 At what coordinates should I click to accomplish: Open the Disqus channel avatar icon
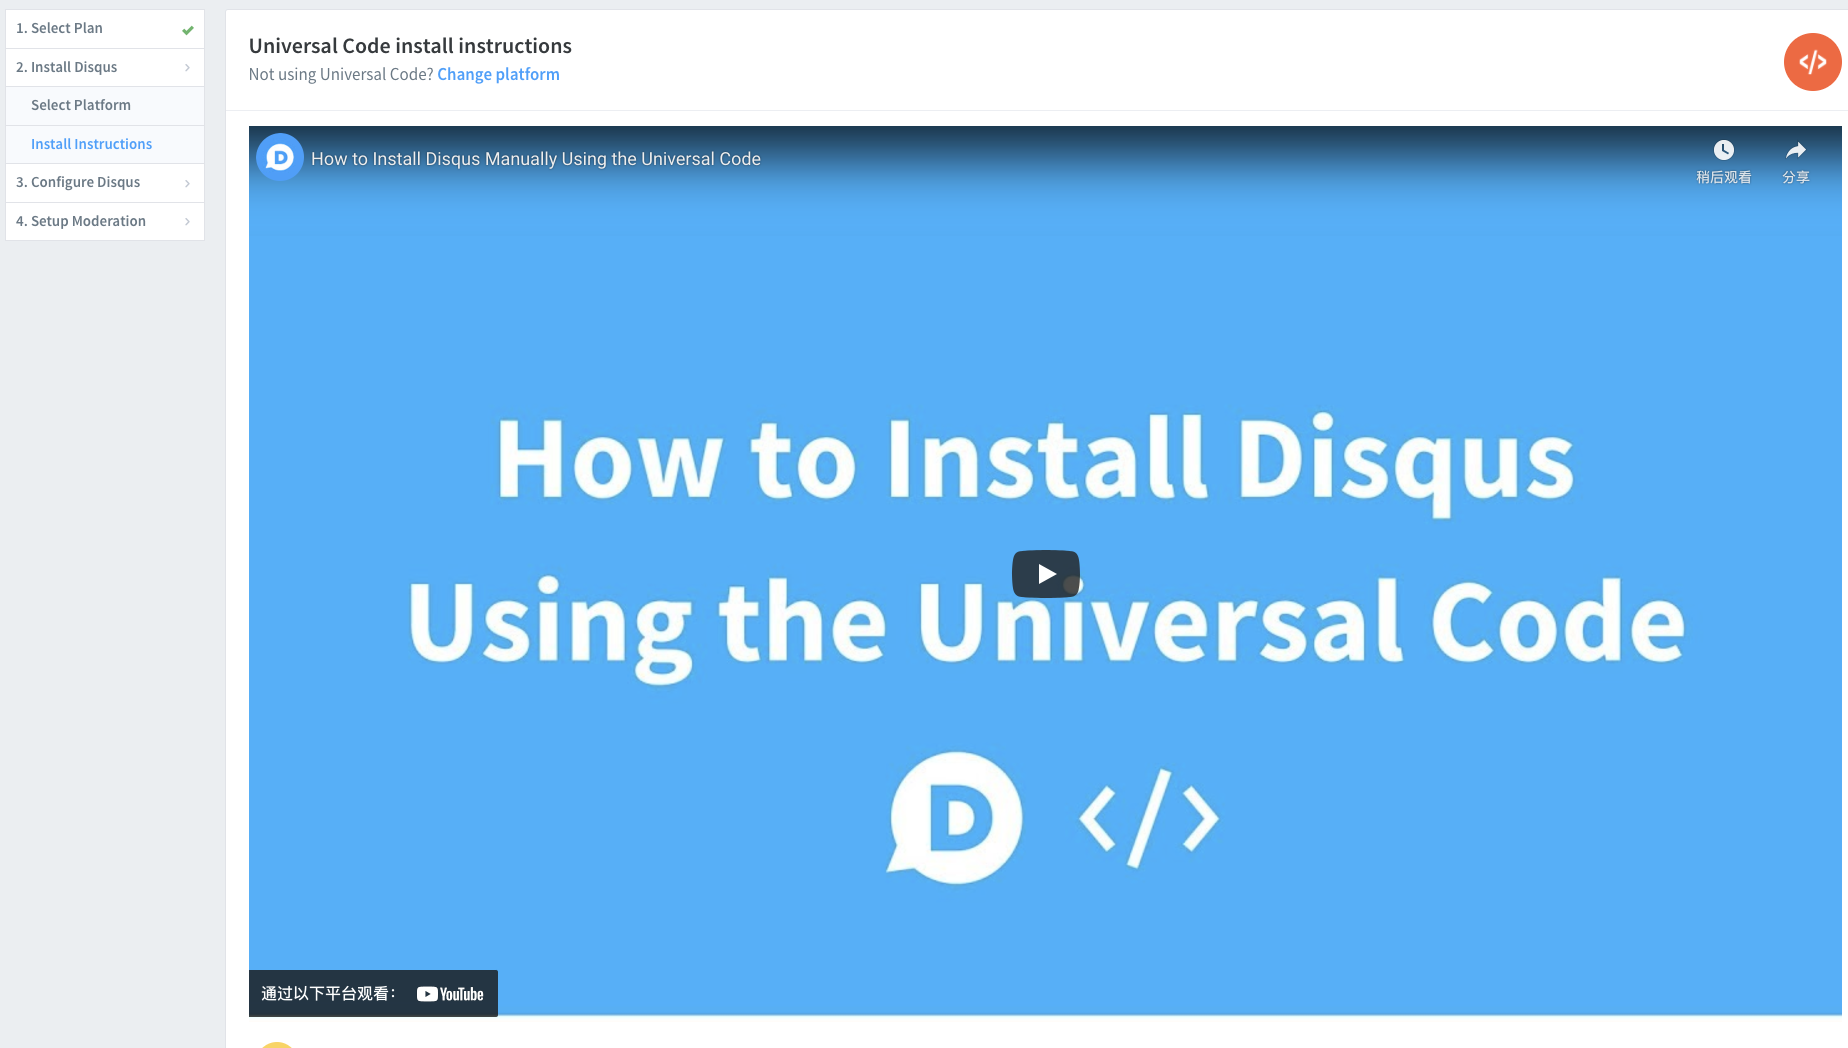(x=280, y=158)
